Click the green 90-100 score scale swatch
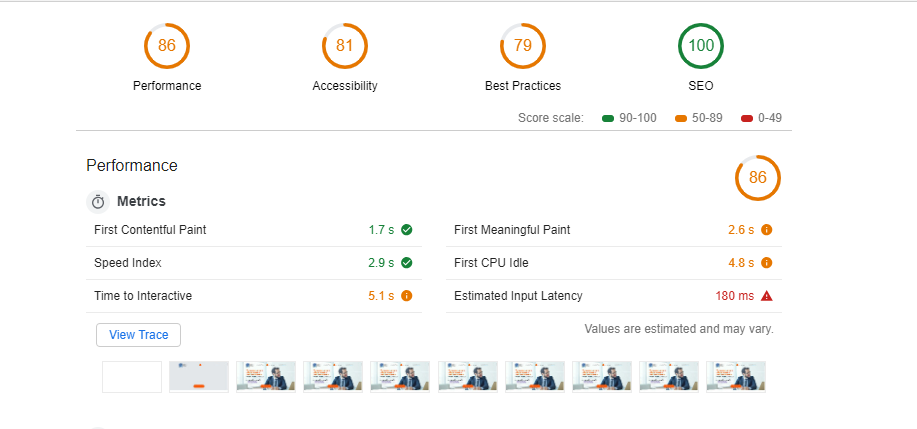 pos(607,118)
